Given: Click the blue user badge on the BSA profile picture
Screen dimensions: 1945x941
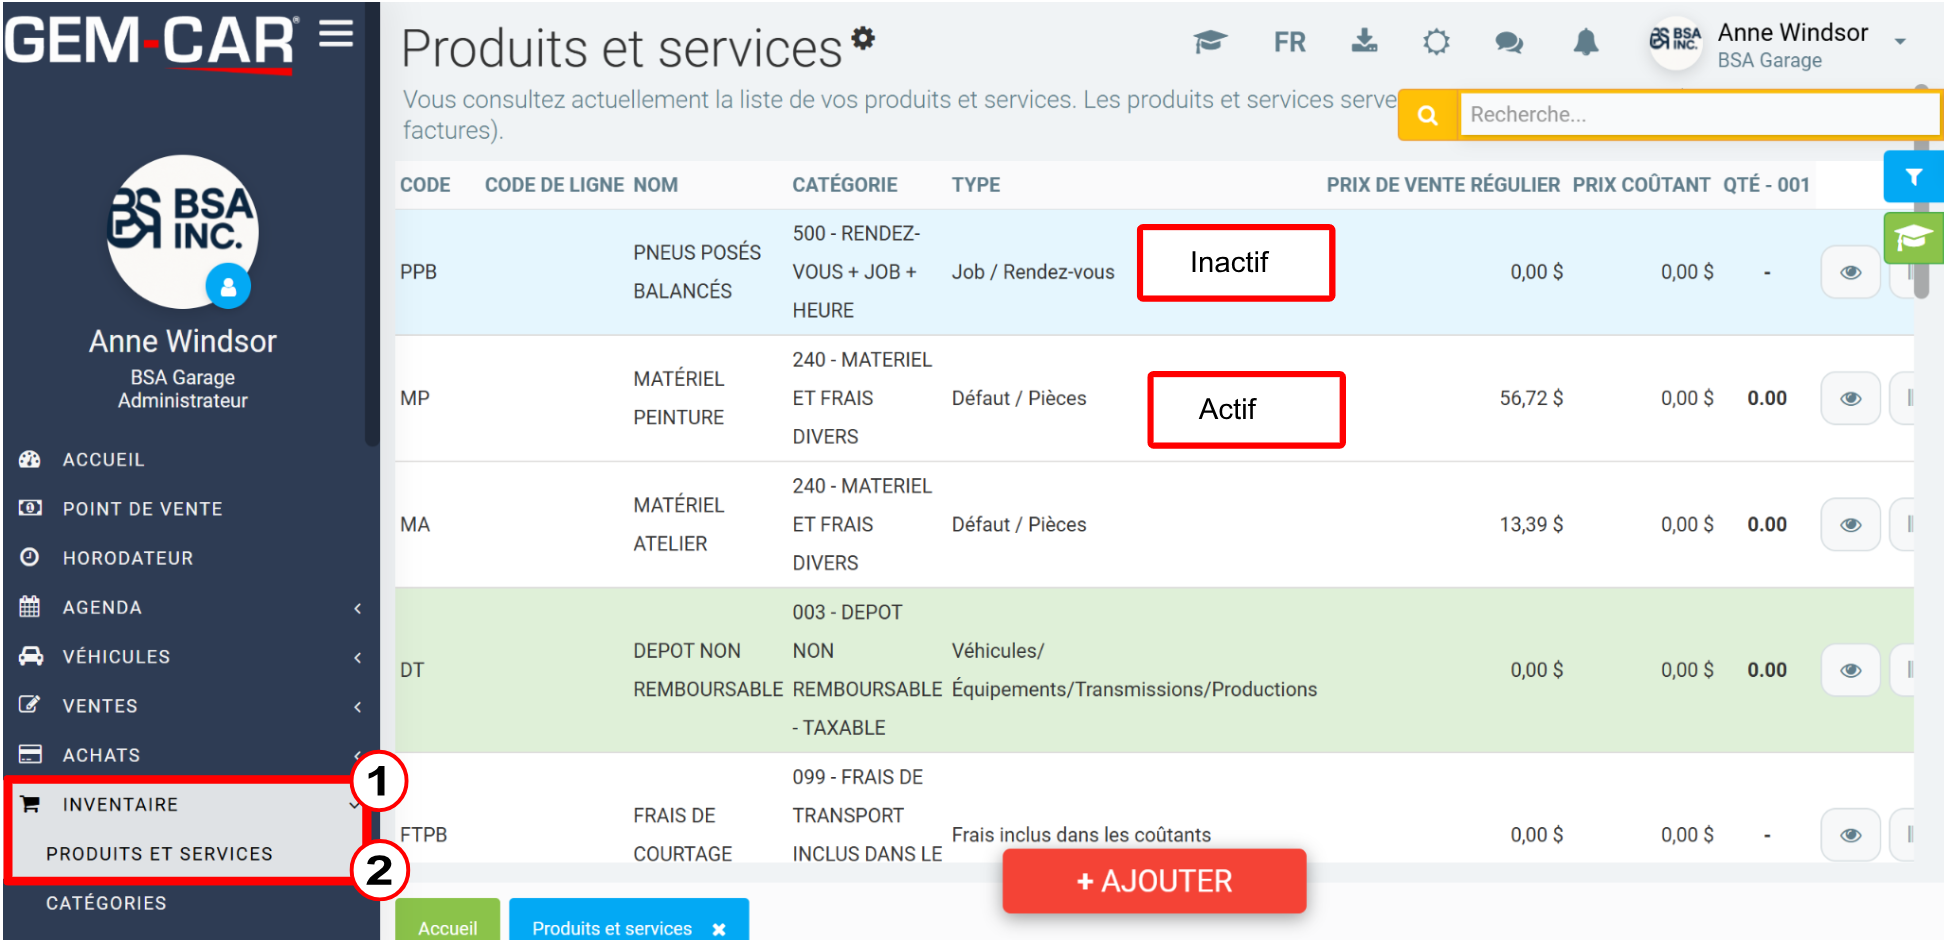Looking at the screenshot, I should pyautogui.click(x=228, y=287).
